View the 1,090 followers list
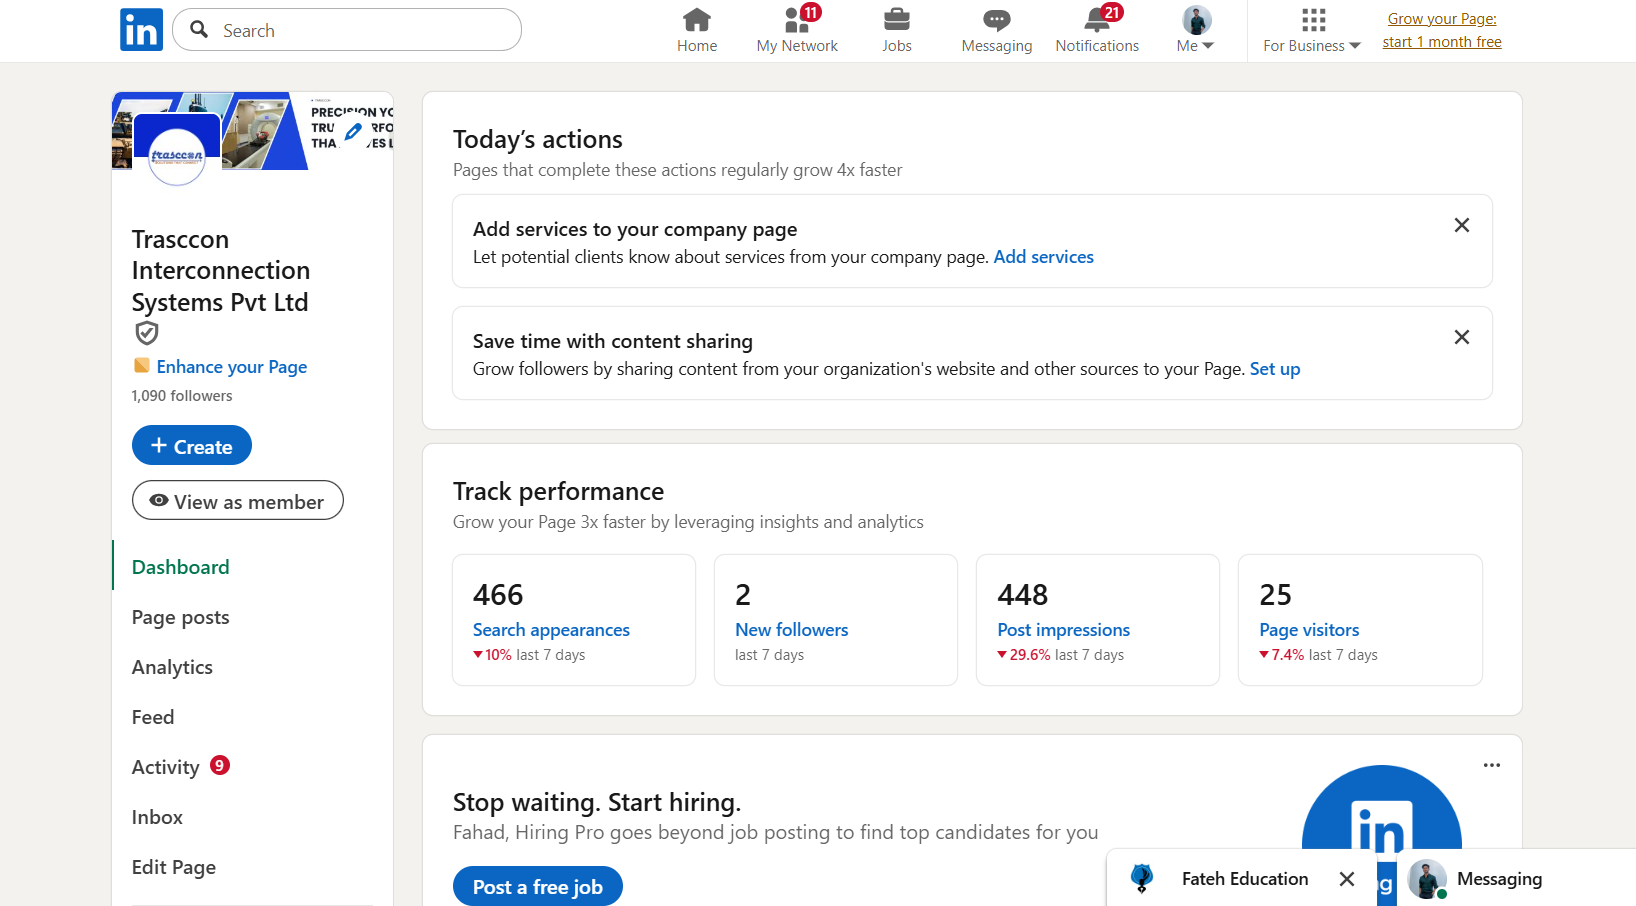The width and height of the screenshot is (1636, 906). (x=182, y=396)
